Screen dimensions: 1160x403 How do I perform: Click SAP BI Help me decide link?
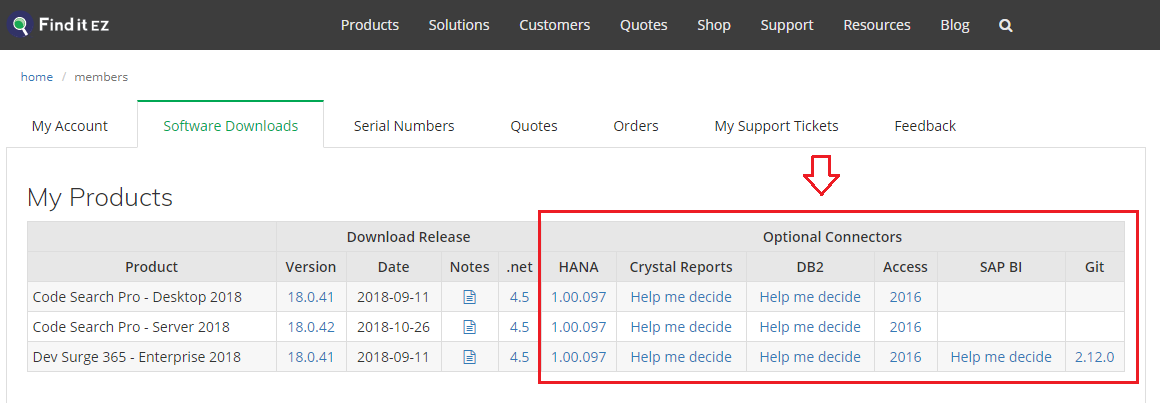tap(1001, 357)
